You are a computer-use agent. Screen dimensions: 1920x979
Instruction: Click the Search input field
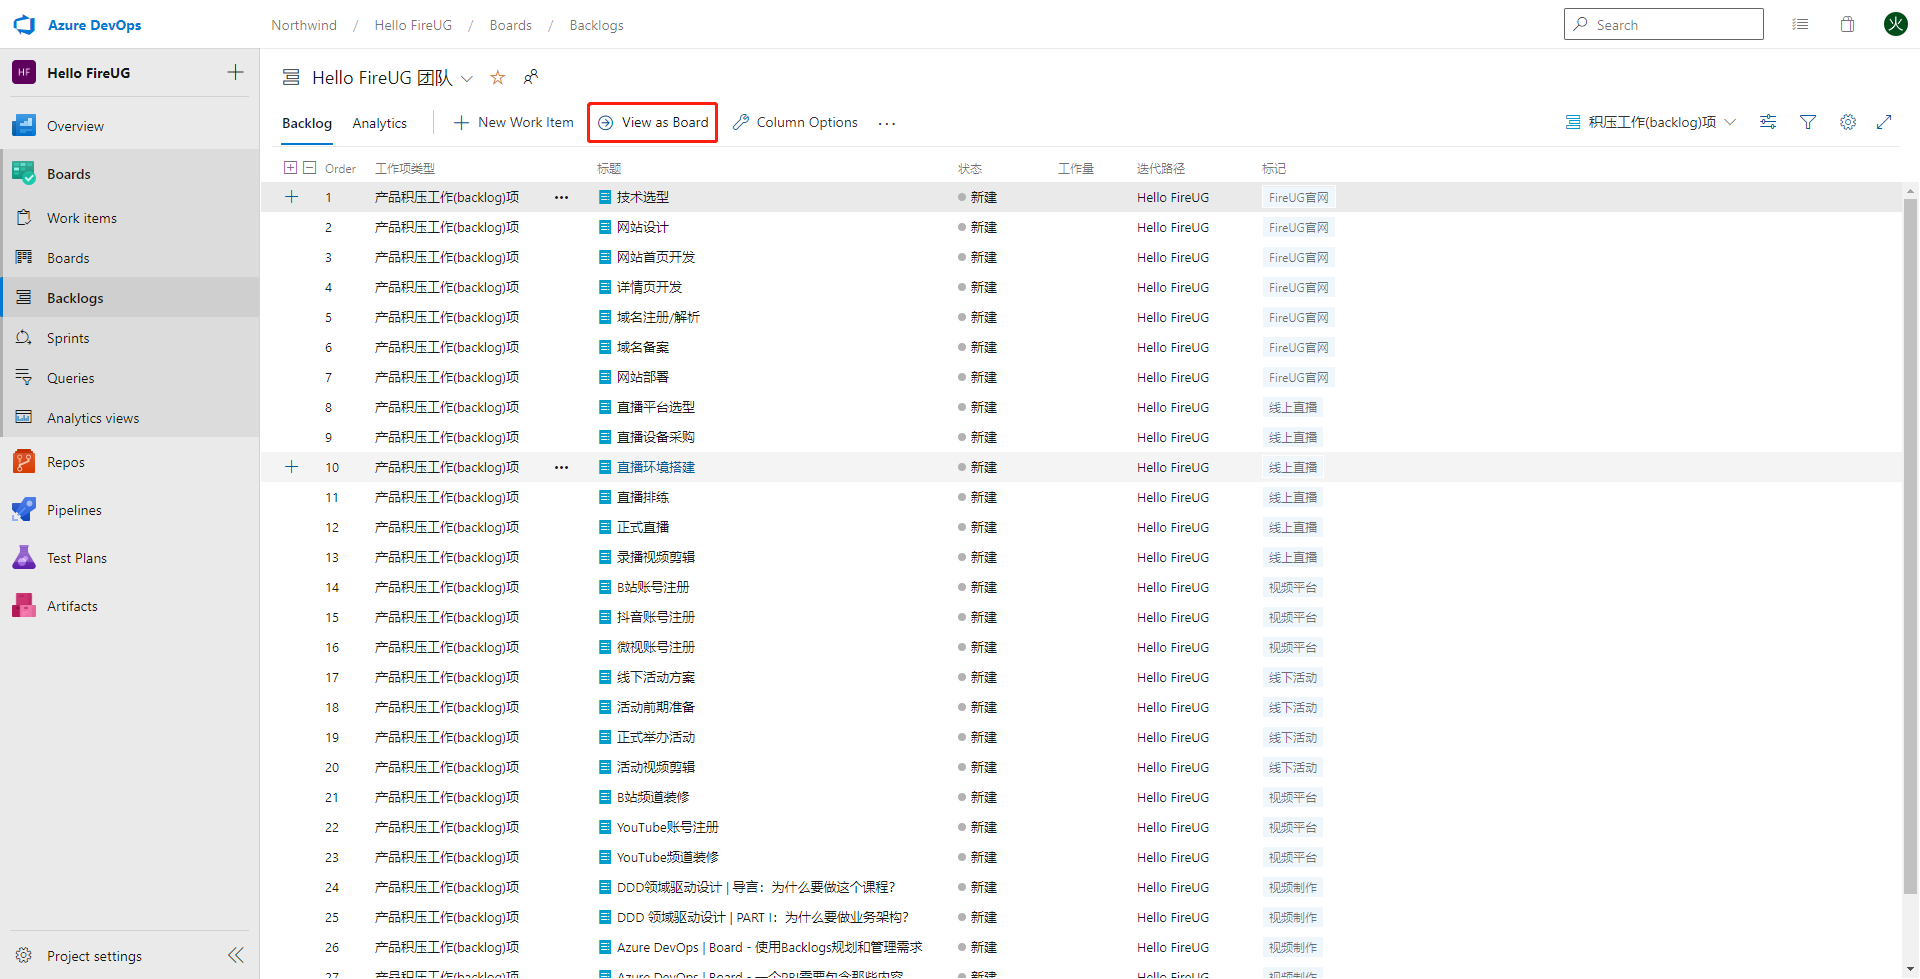(x=1663, y=25)
